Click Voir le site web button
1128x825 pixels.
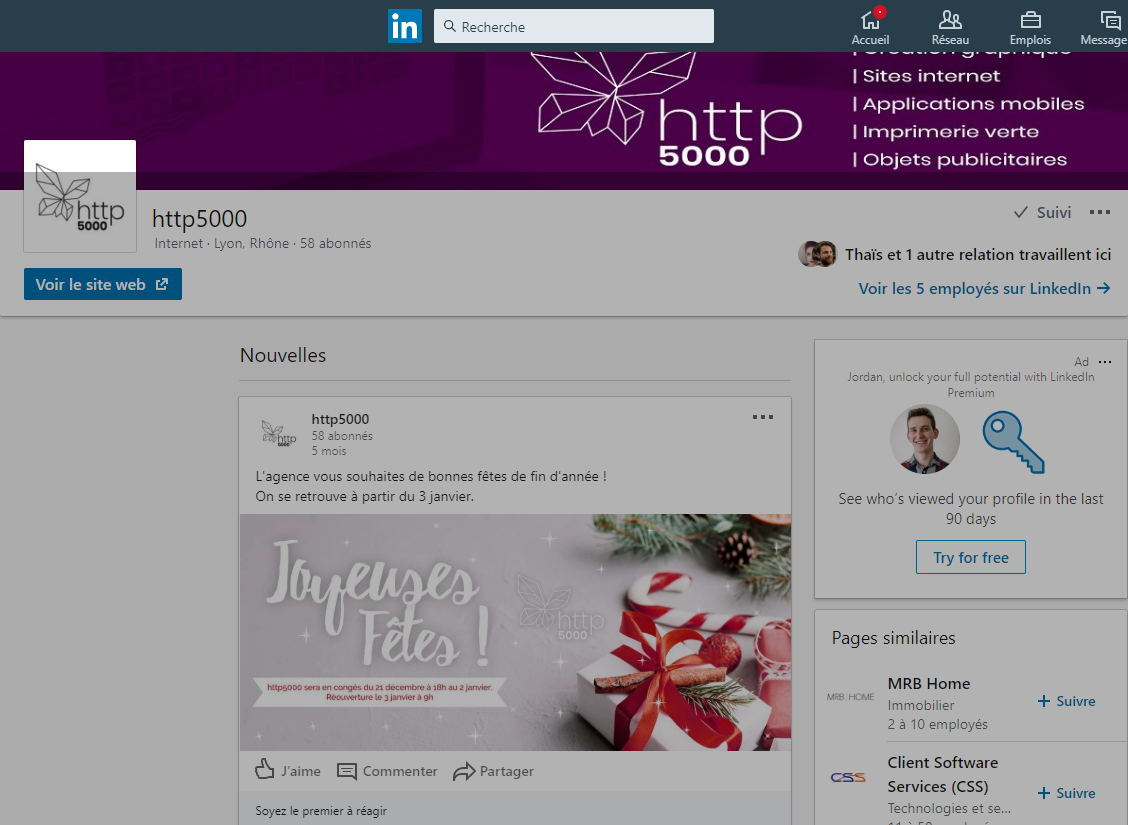103,284
